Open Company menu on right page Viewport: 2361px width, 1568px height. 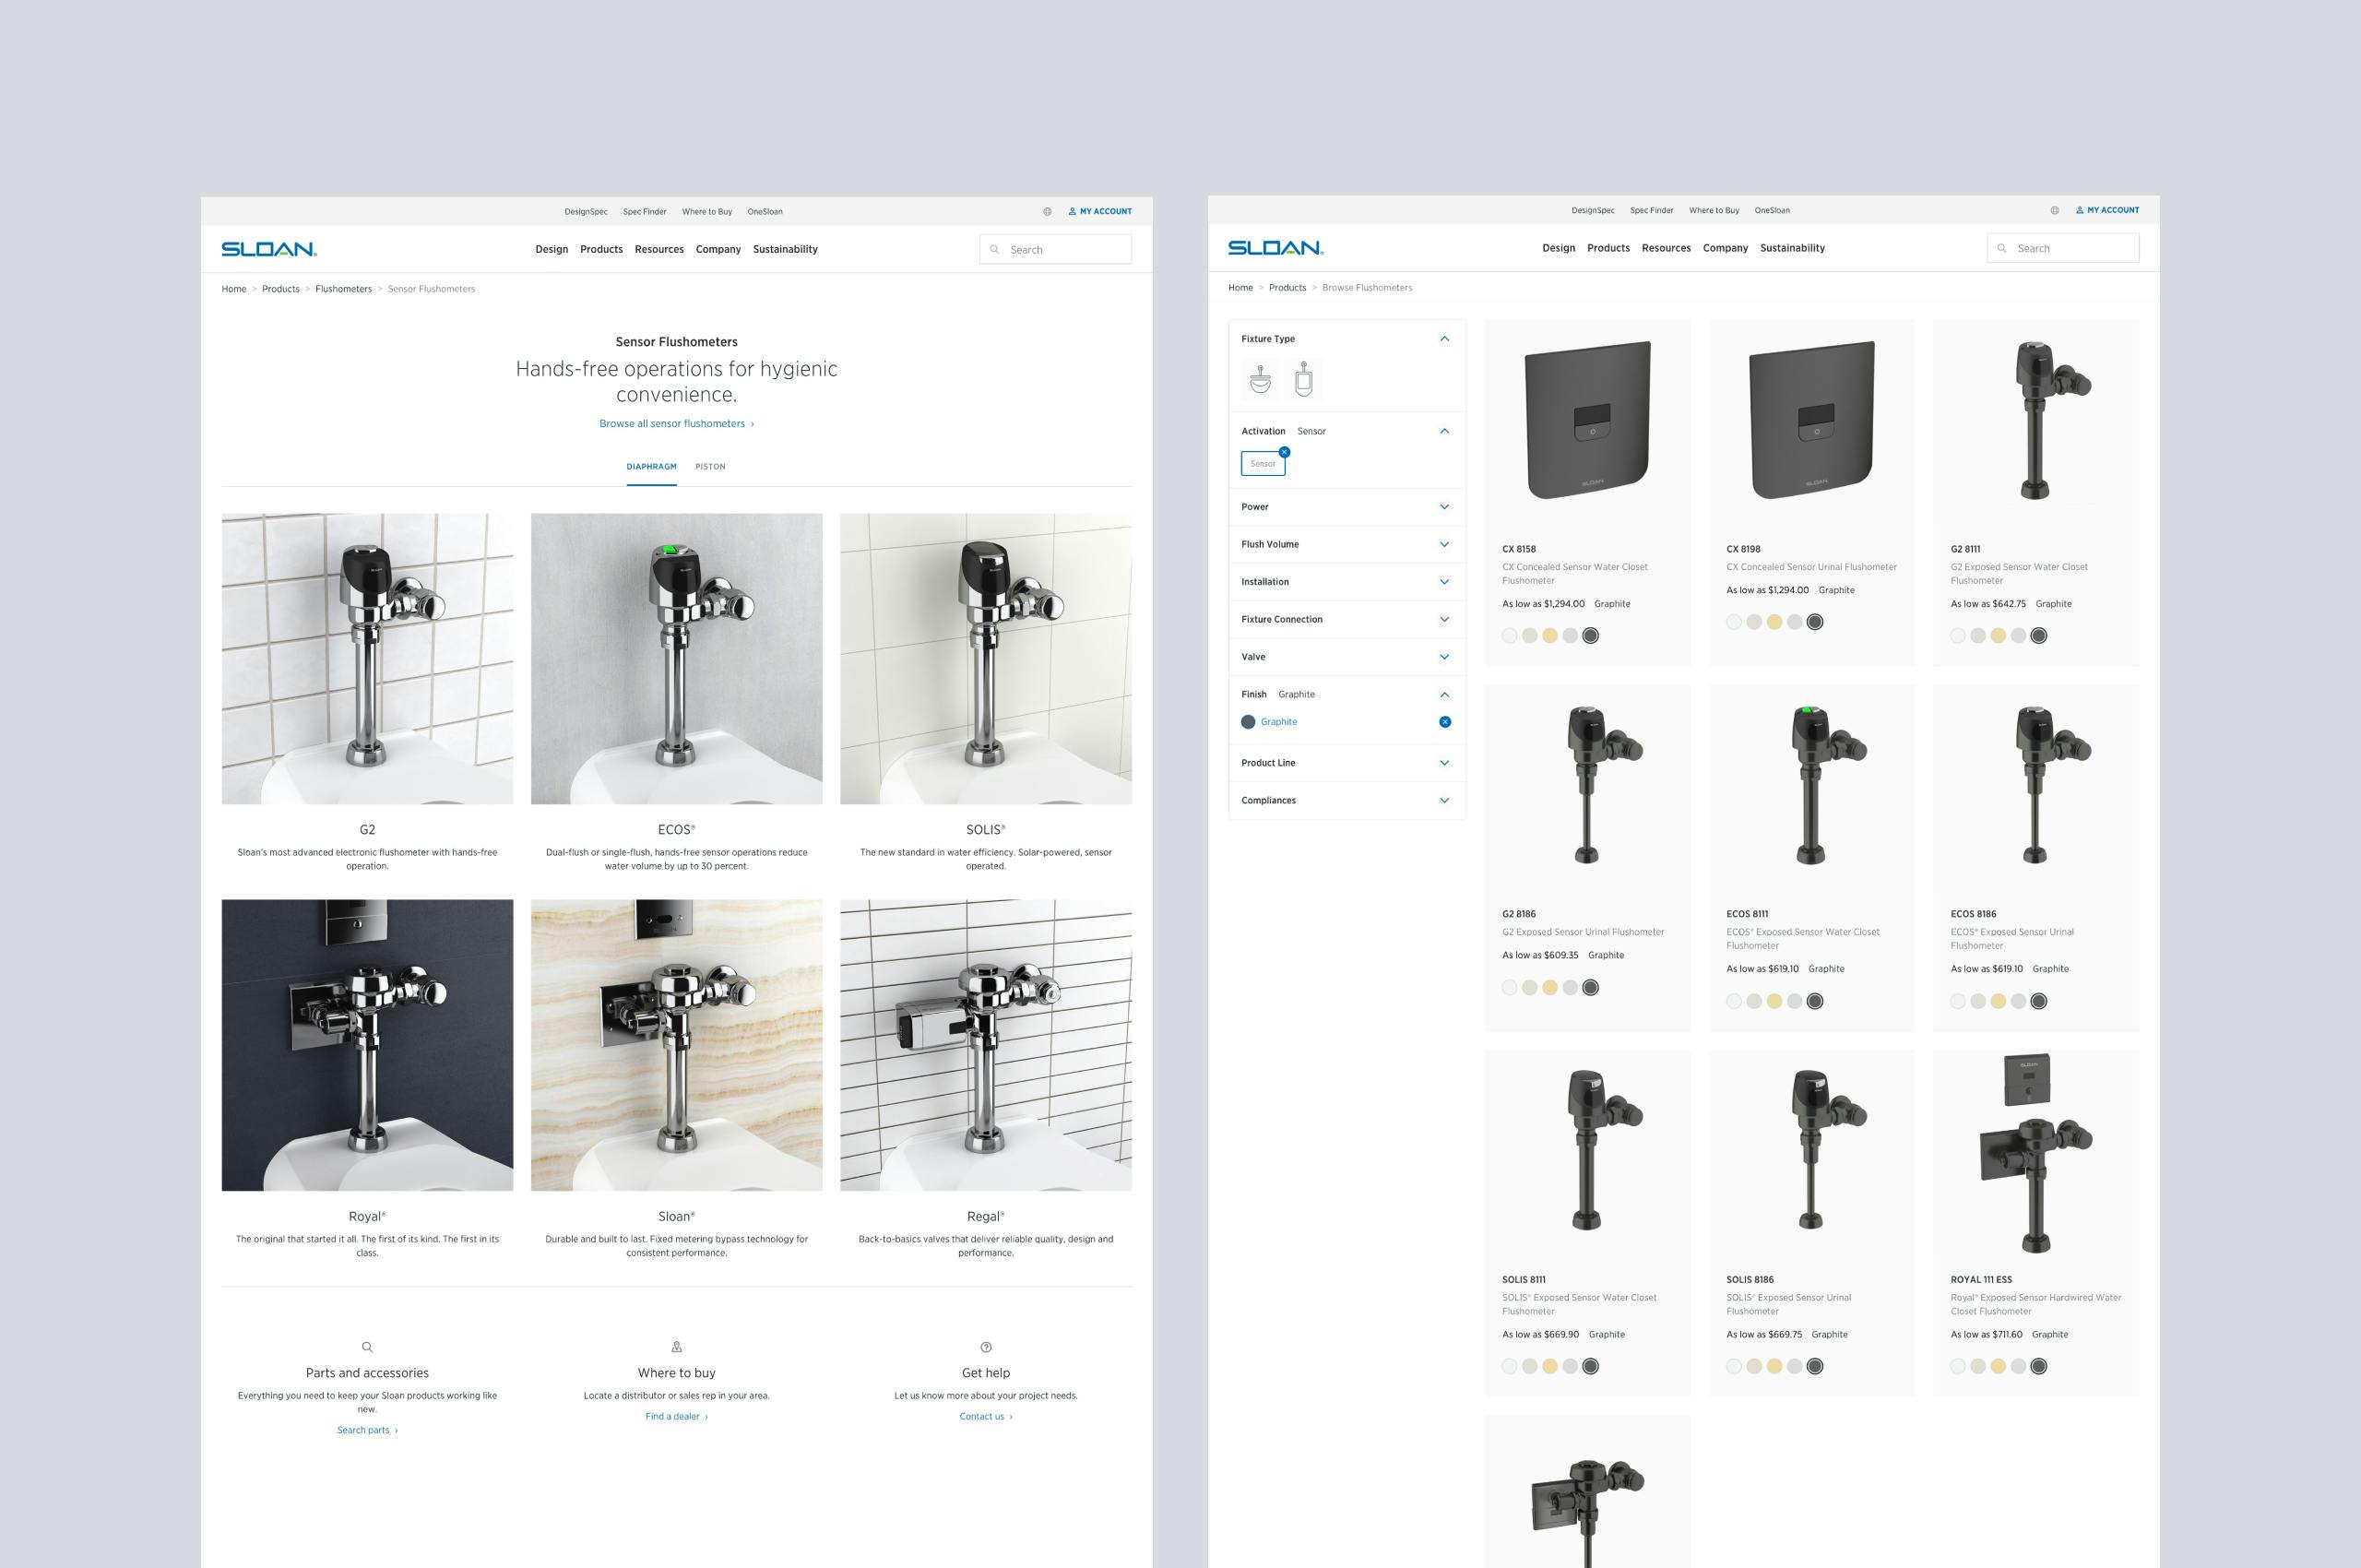[1725, 248]
